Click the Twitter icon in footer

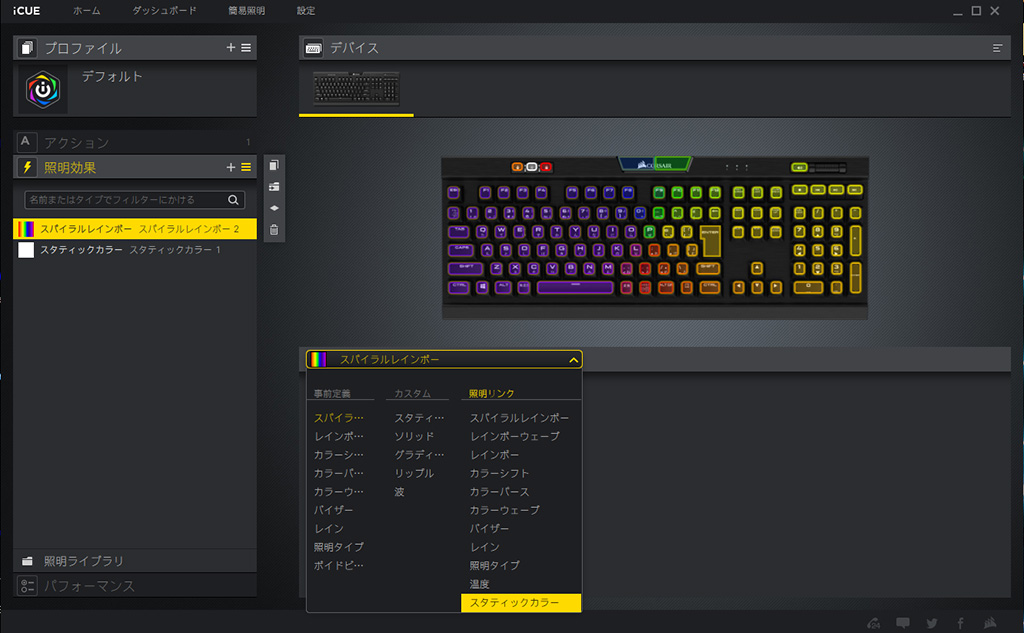tap(932, 623)
